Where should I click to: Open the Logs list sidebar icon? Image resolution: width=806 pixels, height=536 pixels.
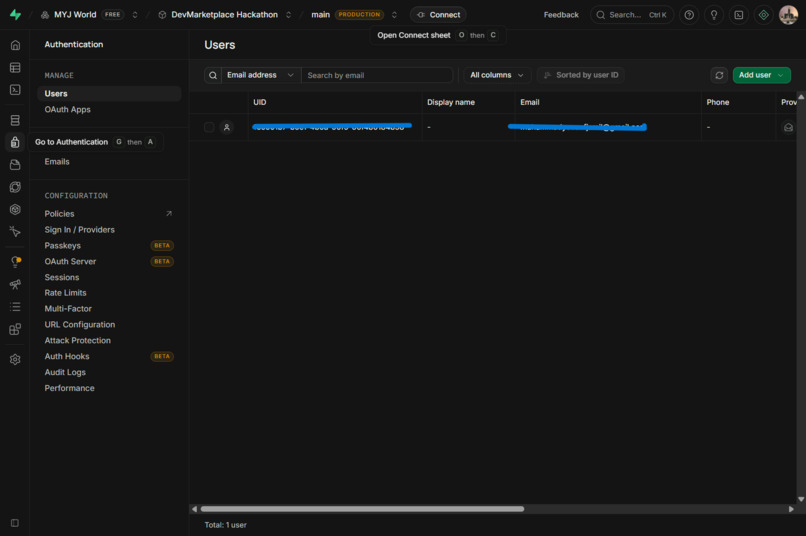(15, 307)
